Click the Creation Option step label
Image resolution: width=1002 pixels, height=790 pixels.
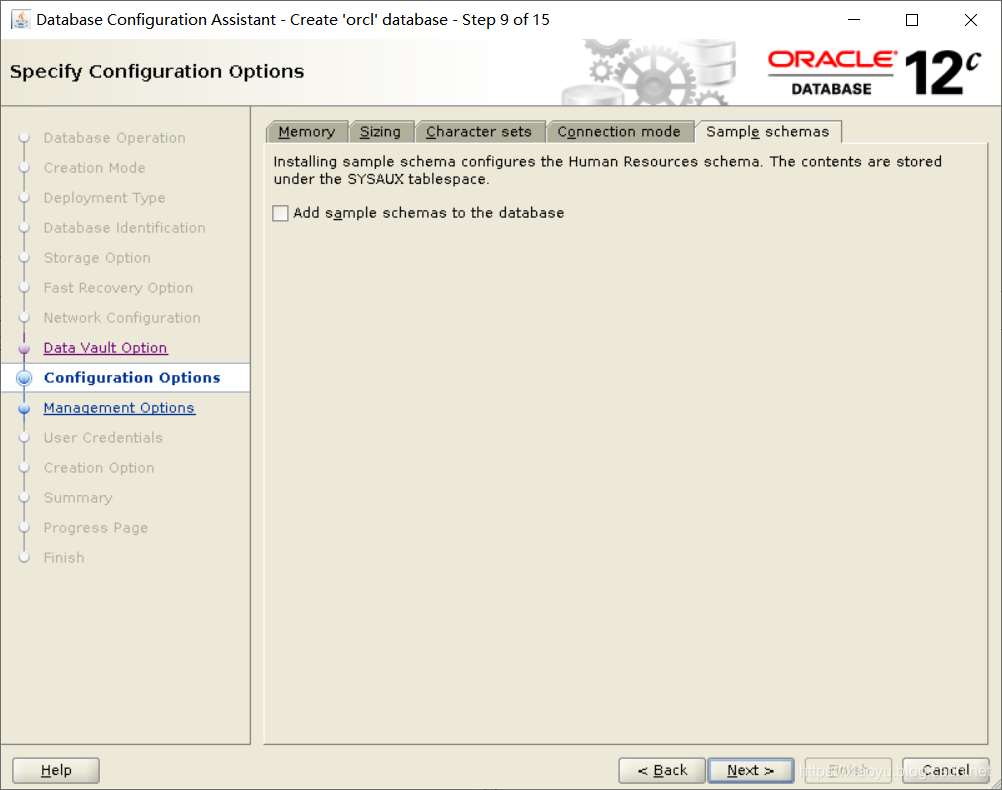pos(99,468)
